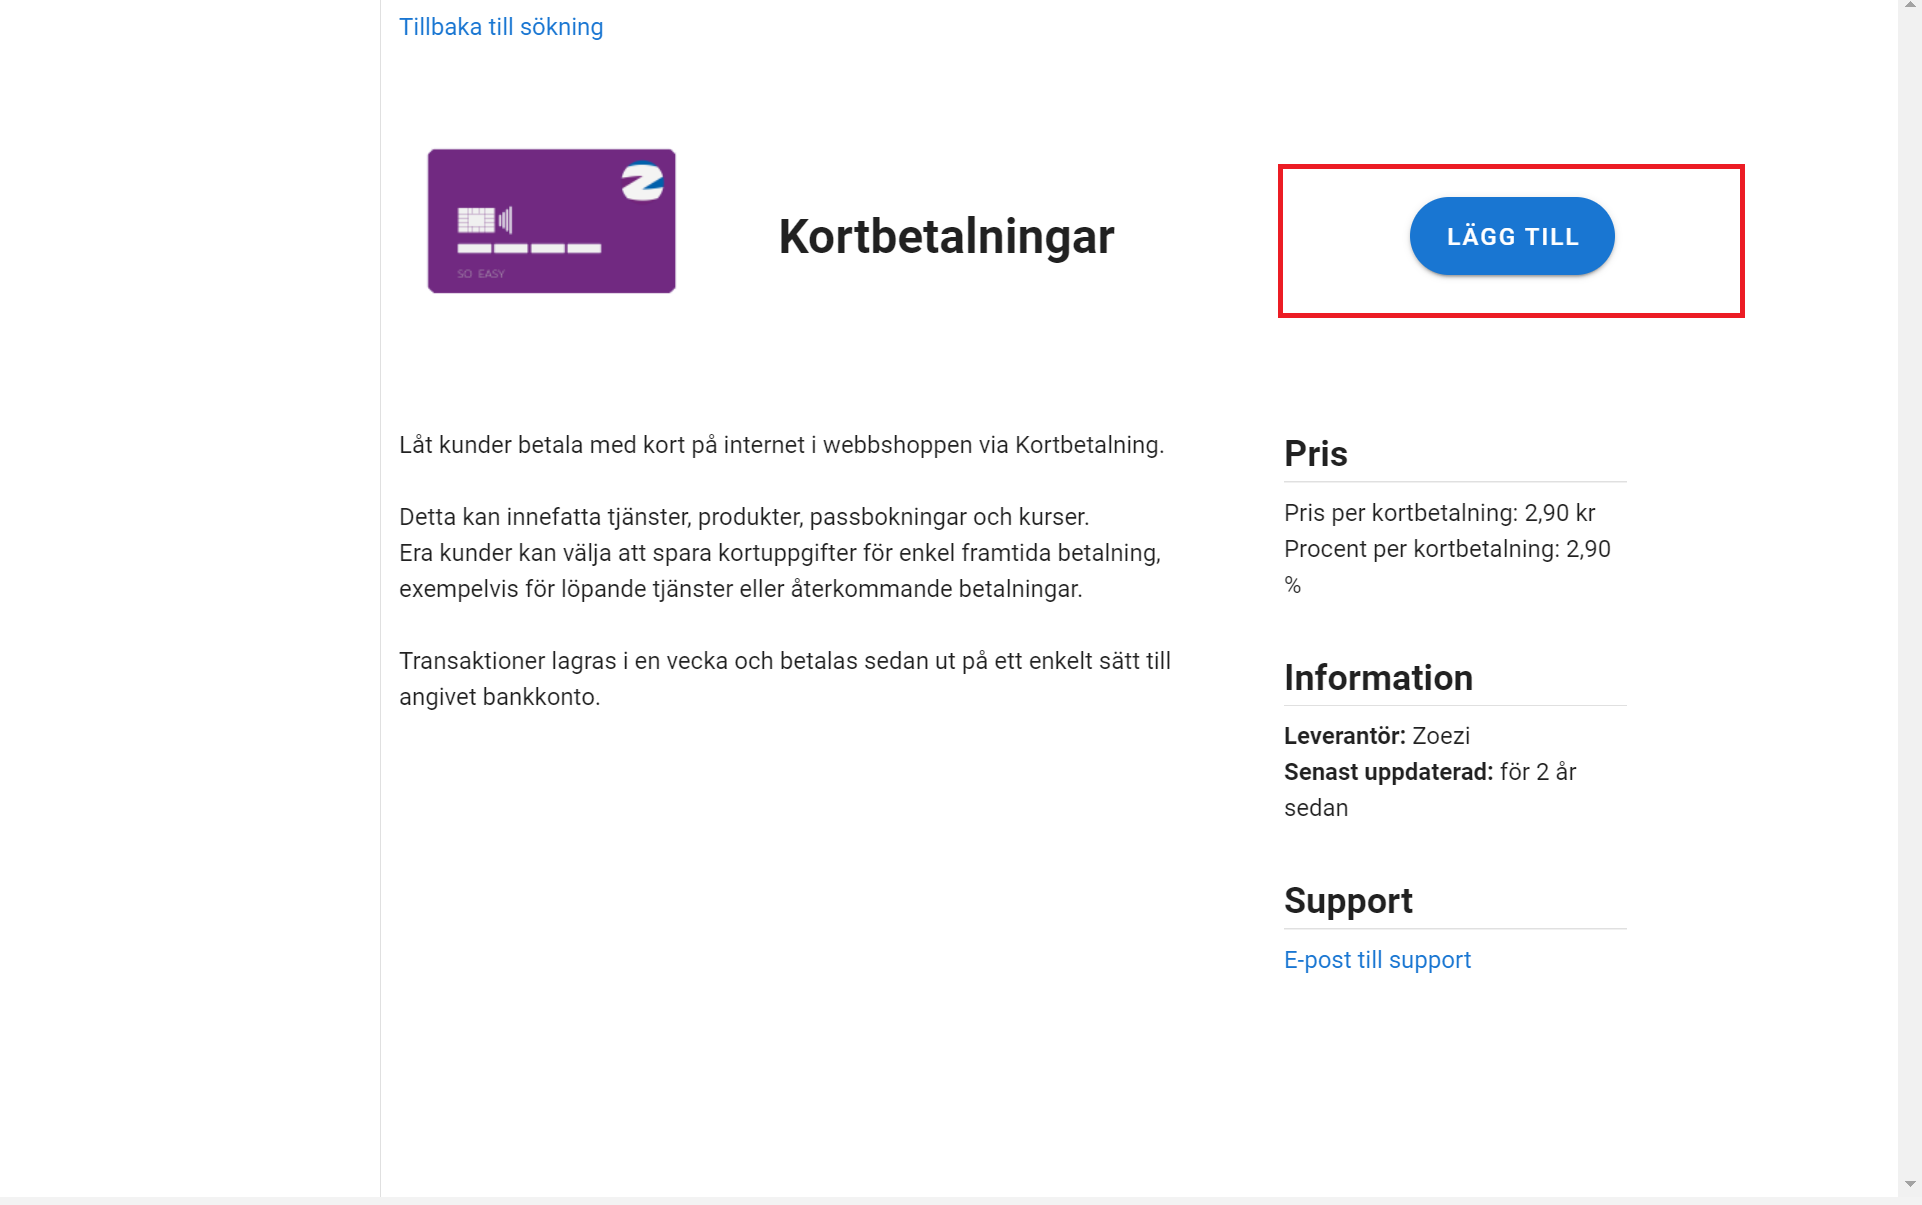Screen dimensions: 1922x1205
Task: Click the LÄGG TILL button
Action: pyautogui.click(x=1511, y=236)
